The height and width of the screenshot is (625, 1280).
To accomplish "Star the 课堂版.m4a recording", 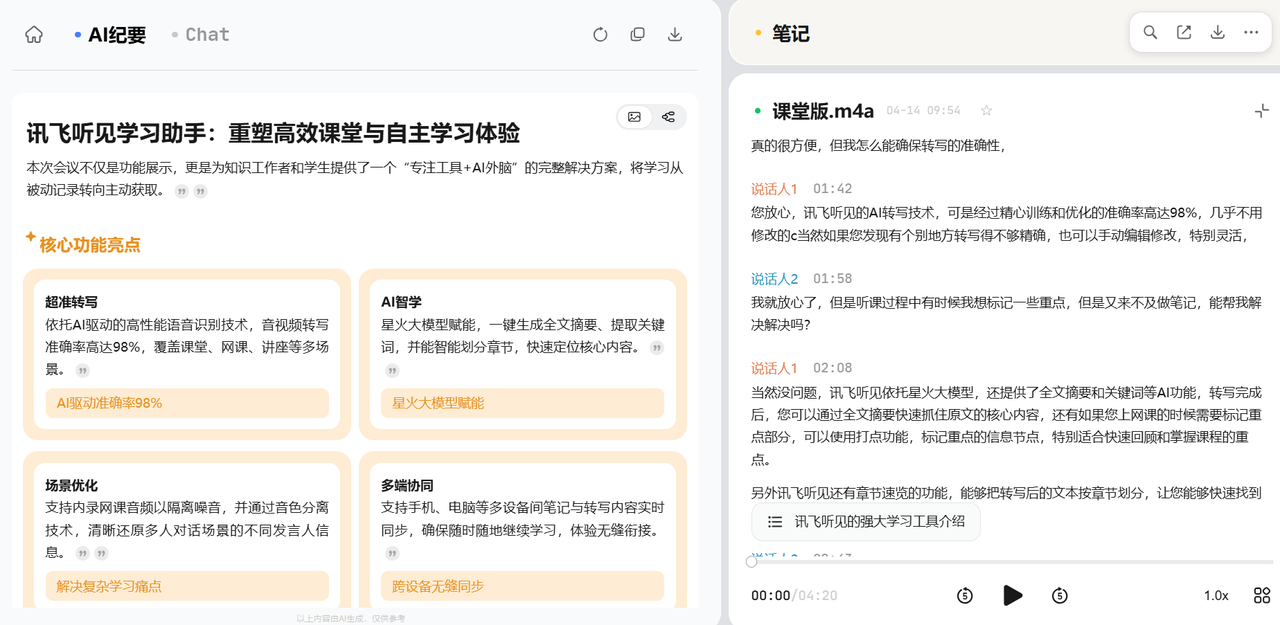I will pyautogui.click(x=986, y=111).
